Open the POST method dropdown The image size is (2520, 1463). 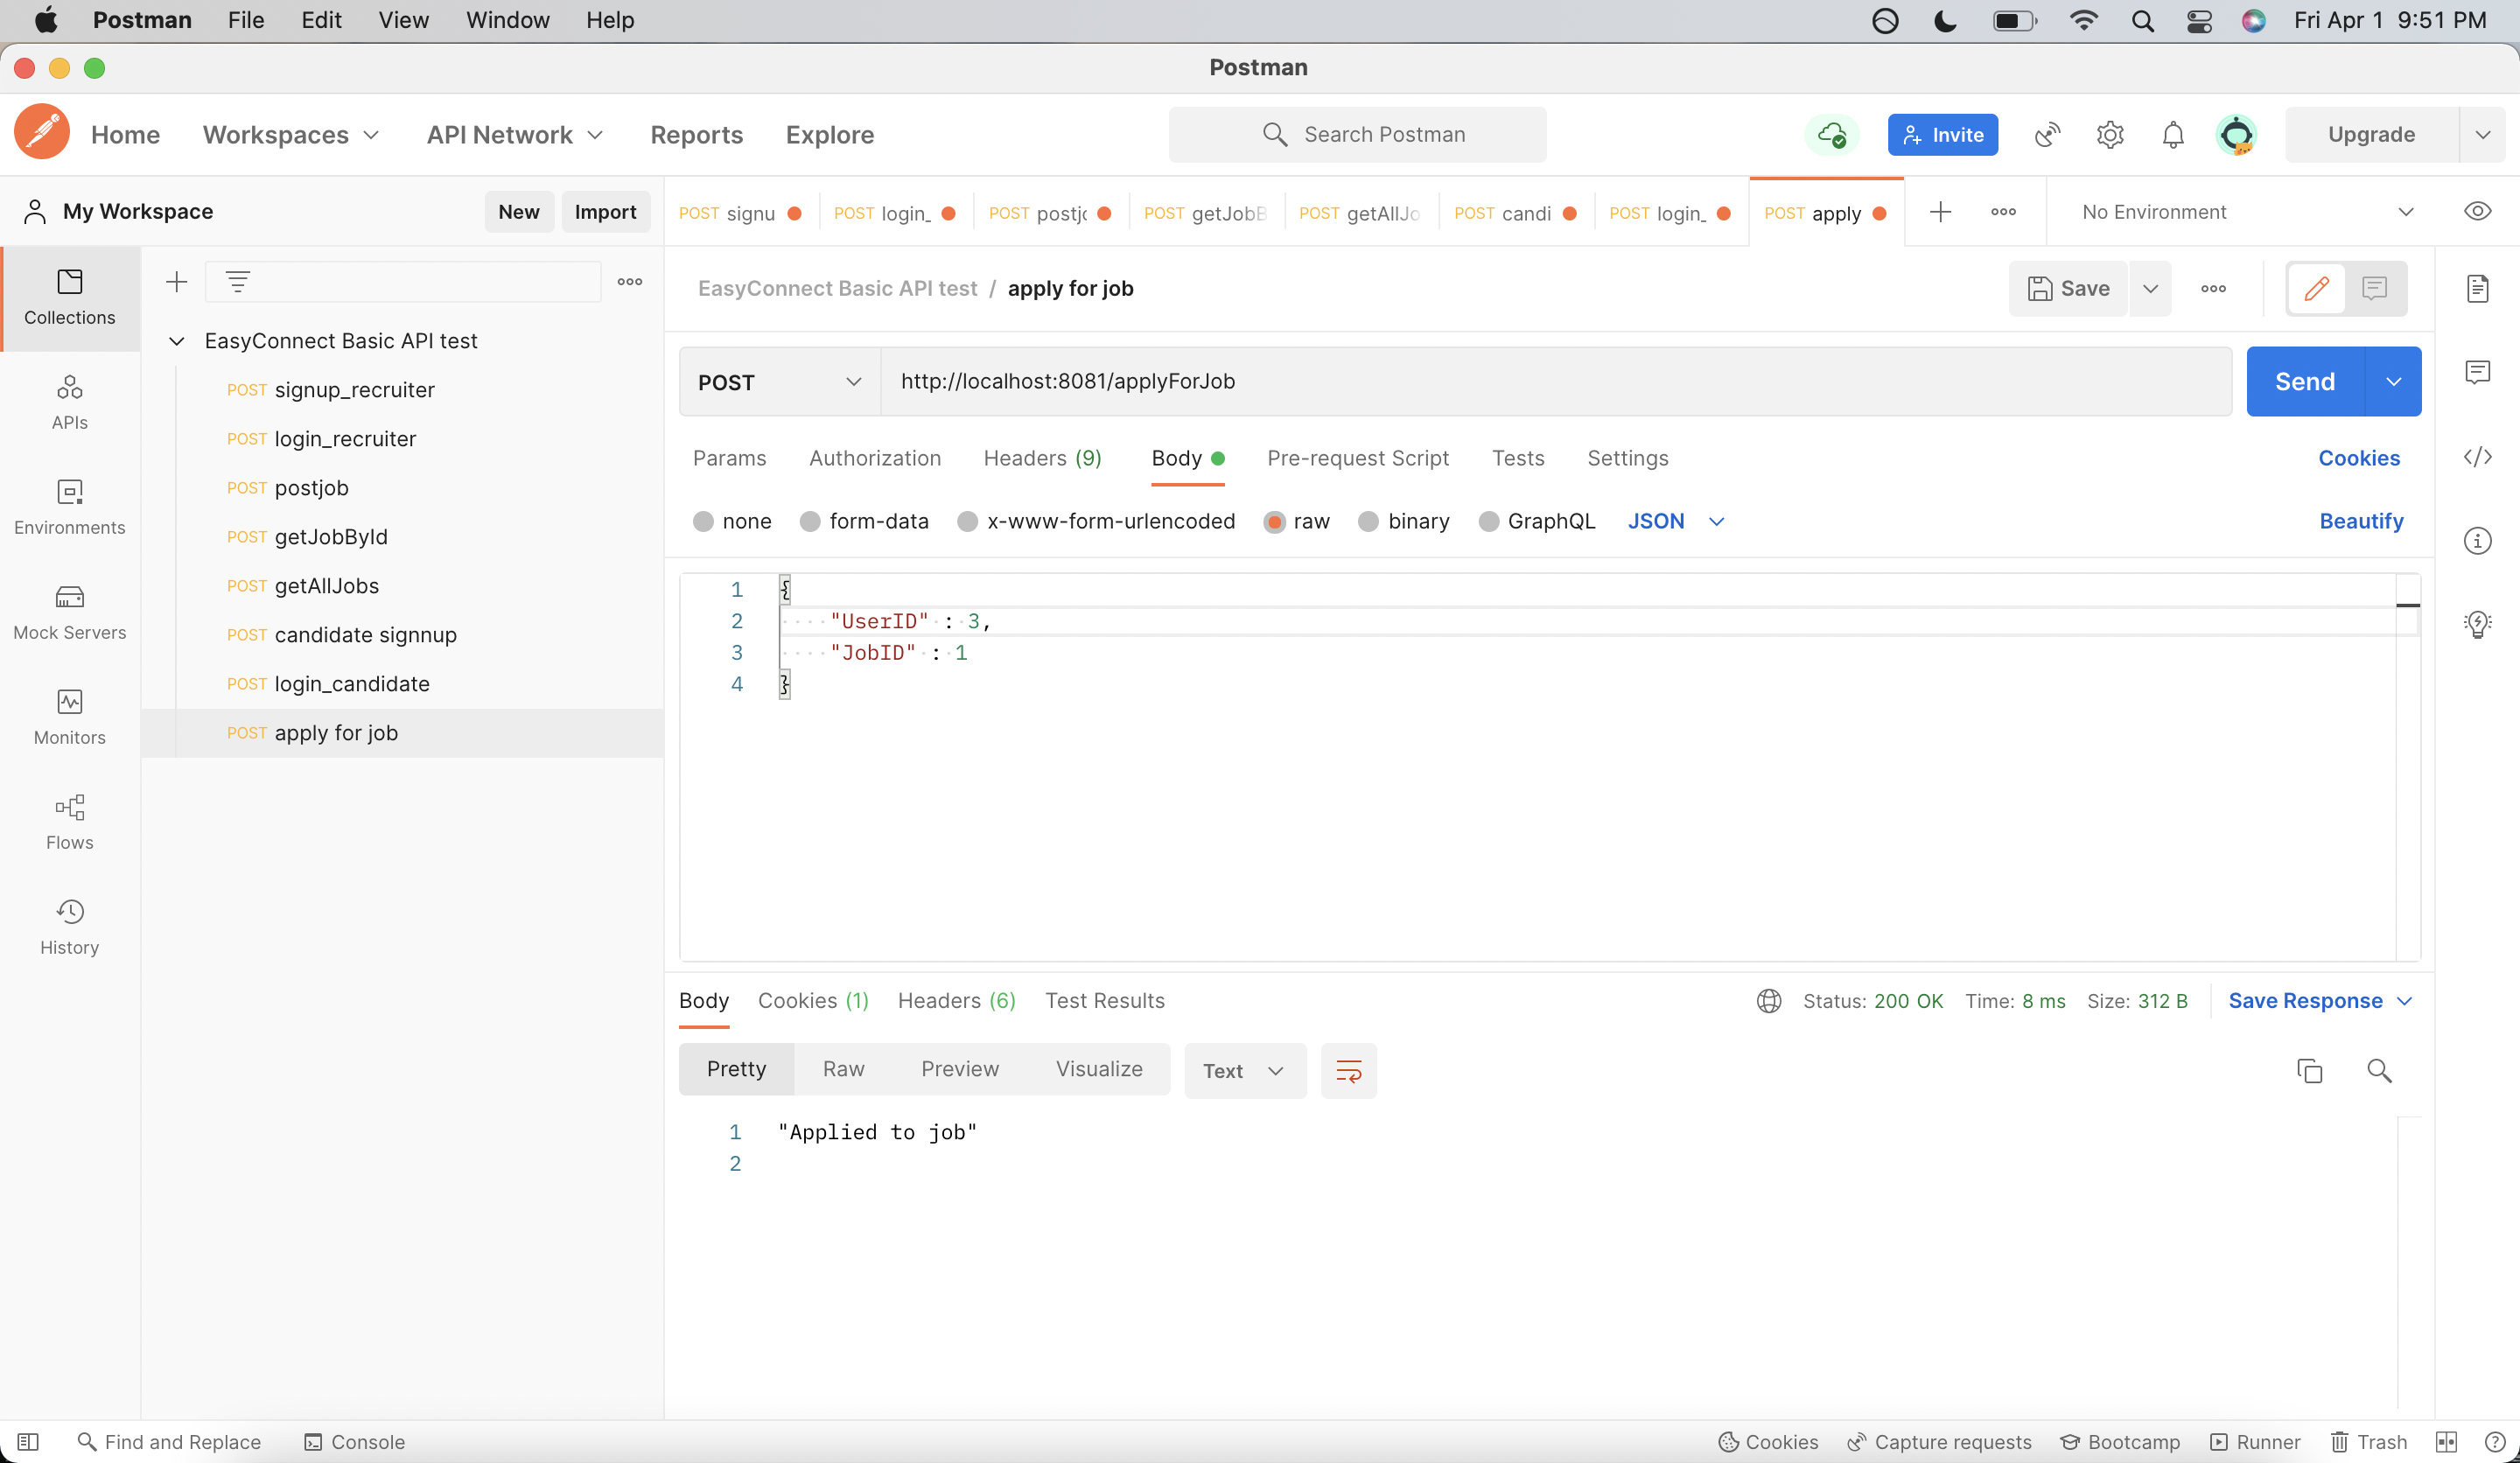(779, 382)
